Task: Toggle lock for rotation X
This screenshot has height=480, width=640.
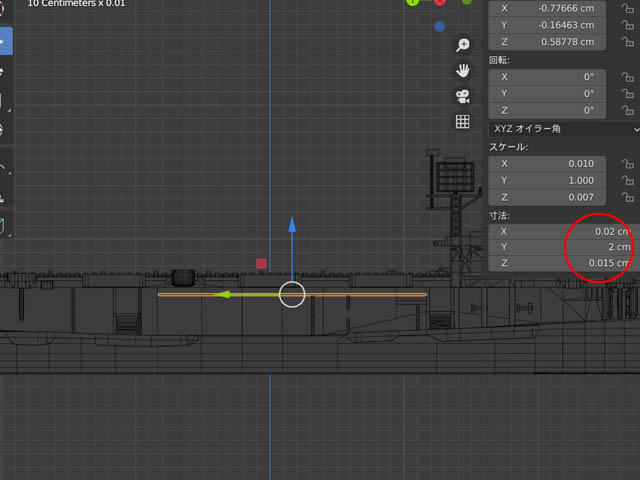Action: point(627,77)
